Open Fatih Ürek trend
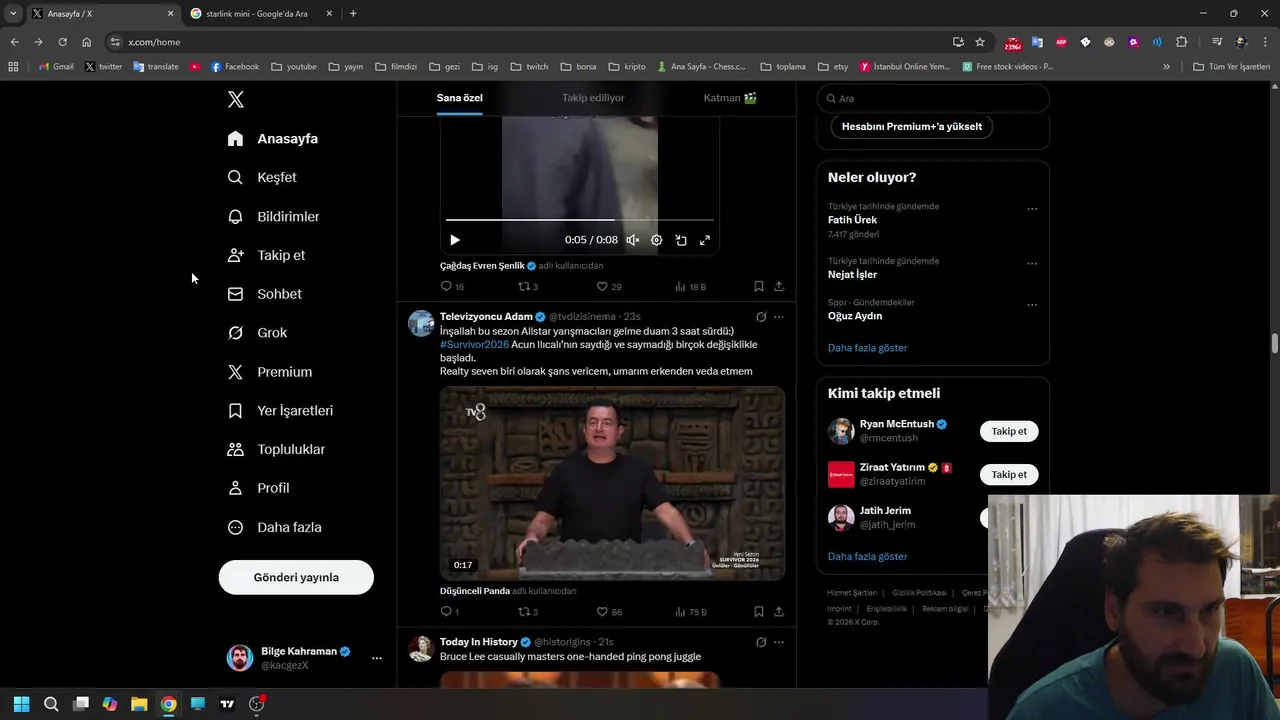Viewport: 1280px width, 720px height. pyautogui.click(x=852, y=220)
